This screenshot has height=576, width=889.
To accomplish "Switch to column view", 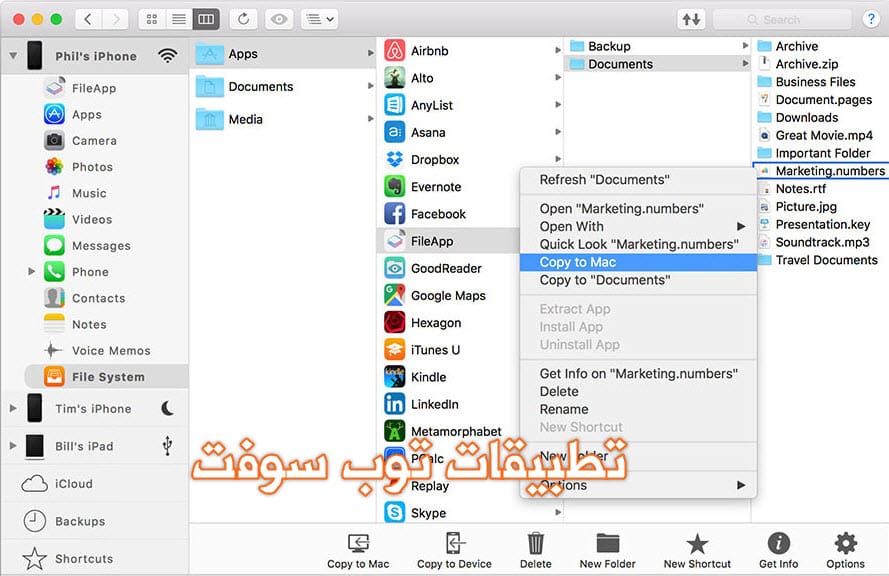I will click(x=206, y=19).
